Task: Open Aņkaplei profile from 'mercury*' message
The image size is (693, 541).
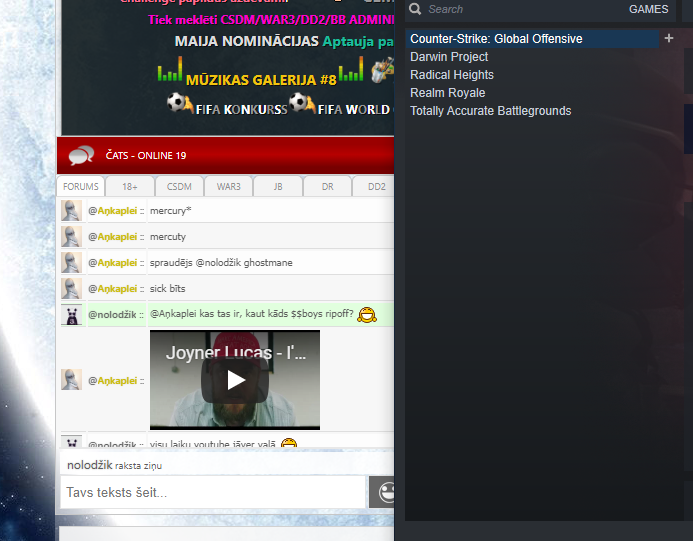Action: [x=117, y=211]
